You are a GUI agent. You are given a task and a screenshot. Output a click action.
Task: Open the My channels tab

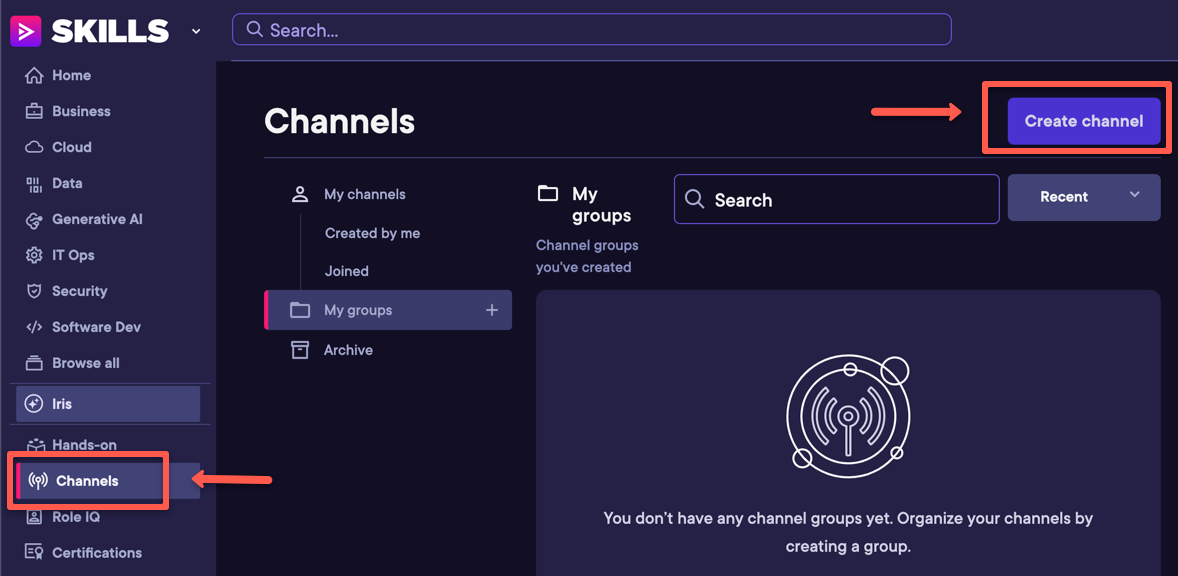point(364,194)
